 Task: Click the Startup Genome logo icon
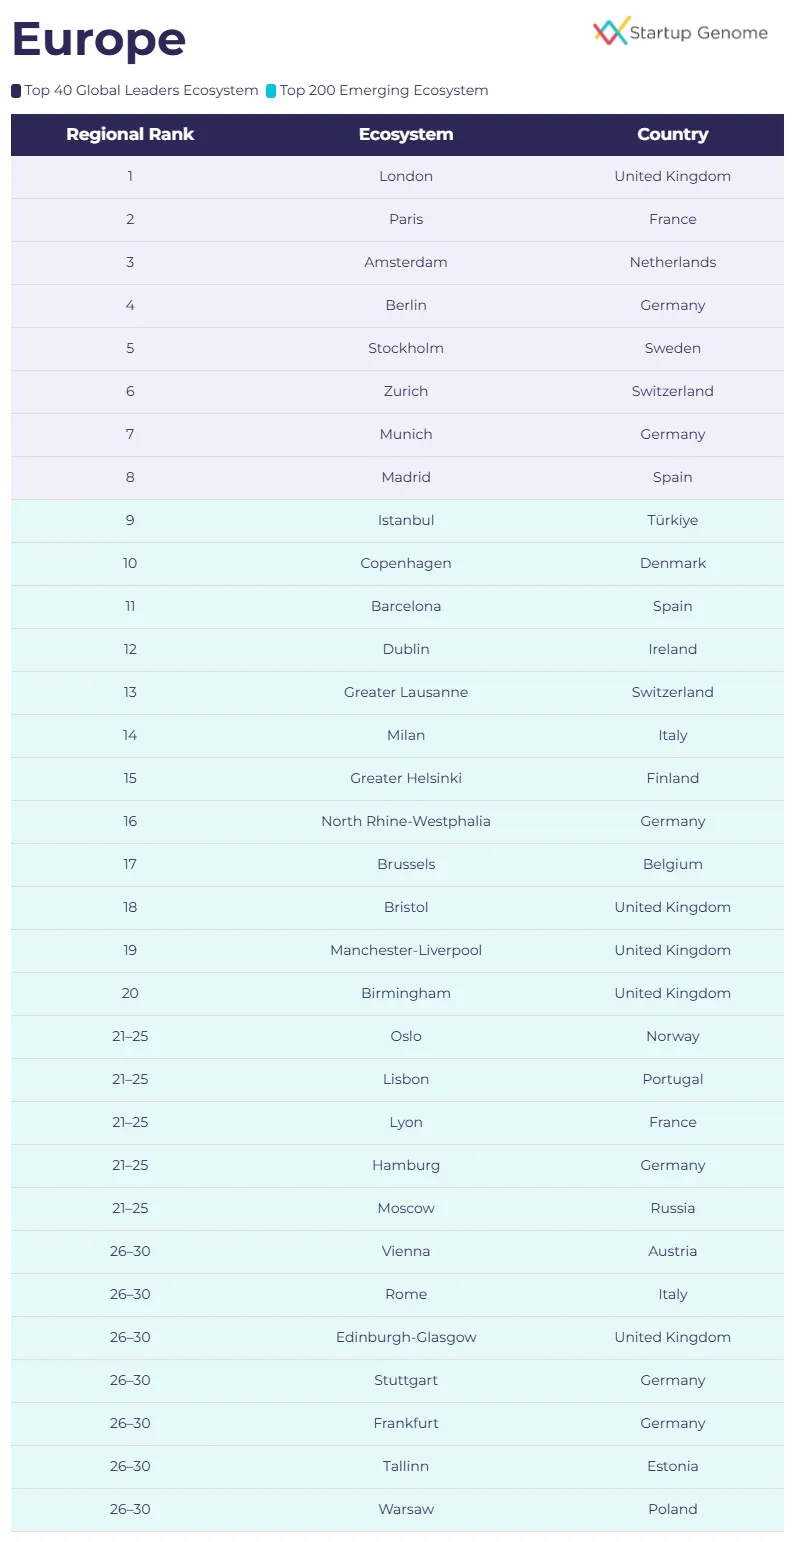pyautogui.click(x=610, y=32)
